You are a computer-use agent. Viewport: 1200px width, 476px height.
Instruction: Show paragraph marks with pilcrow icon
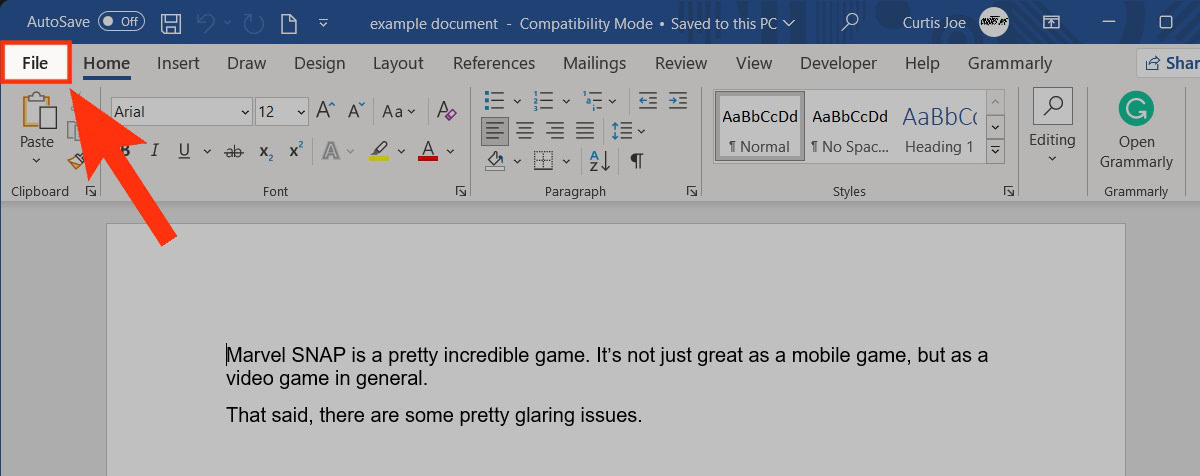point(636,160)
